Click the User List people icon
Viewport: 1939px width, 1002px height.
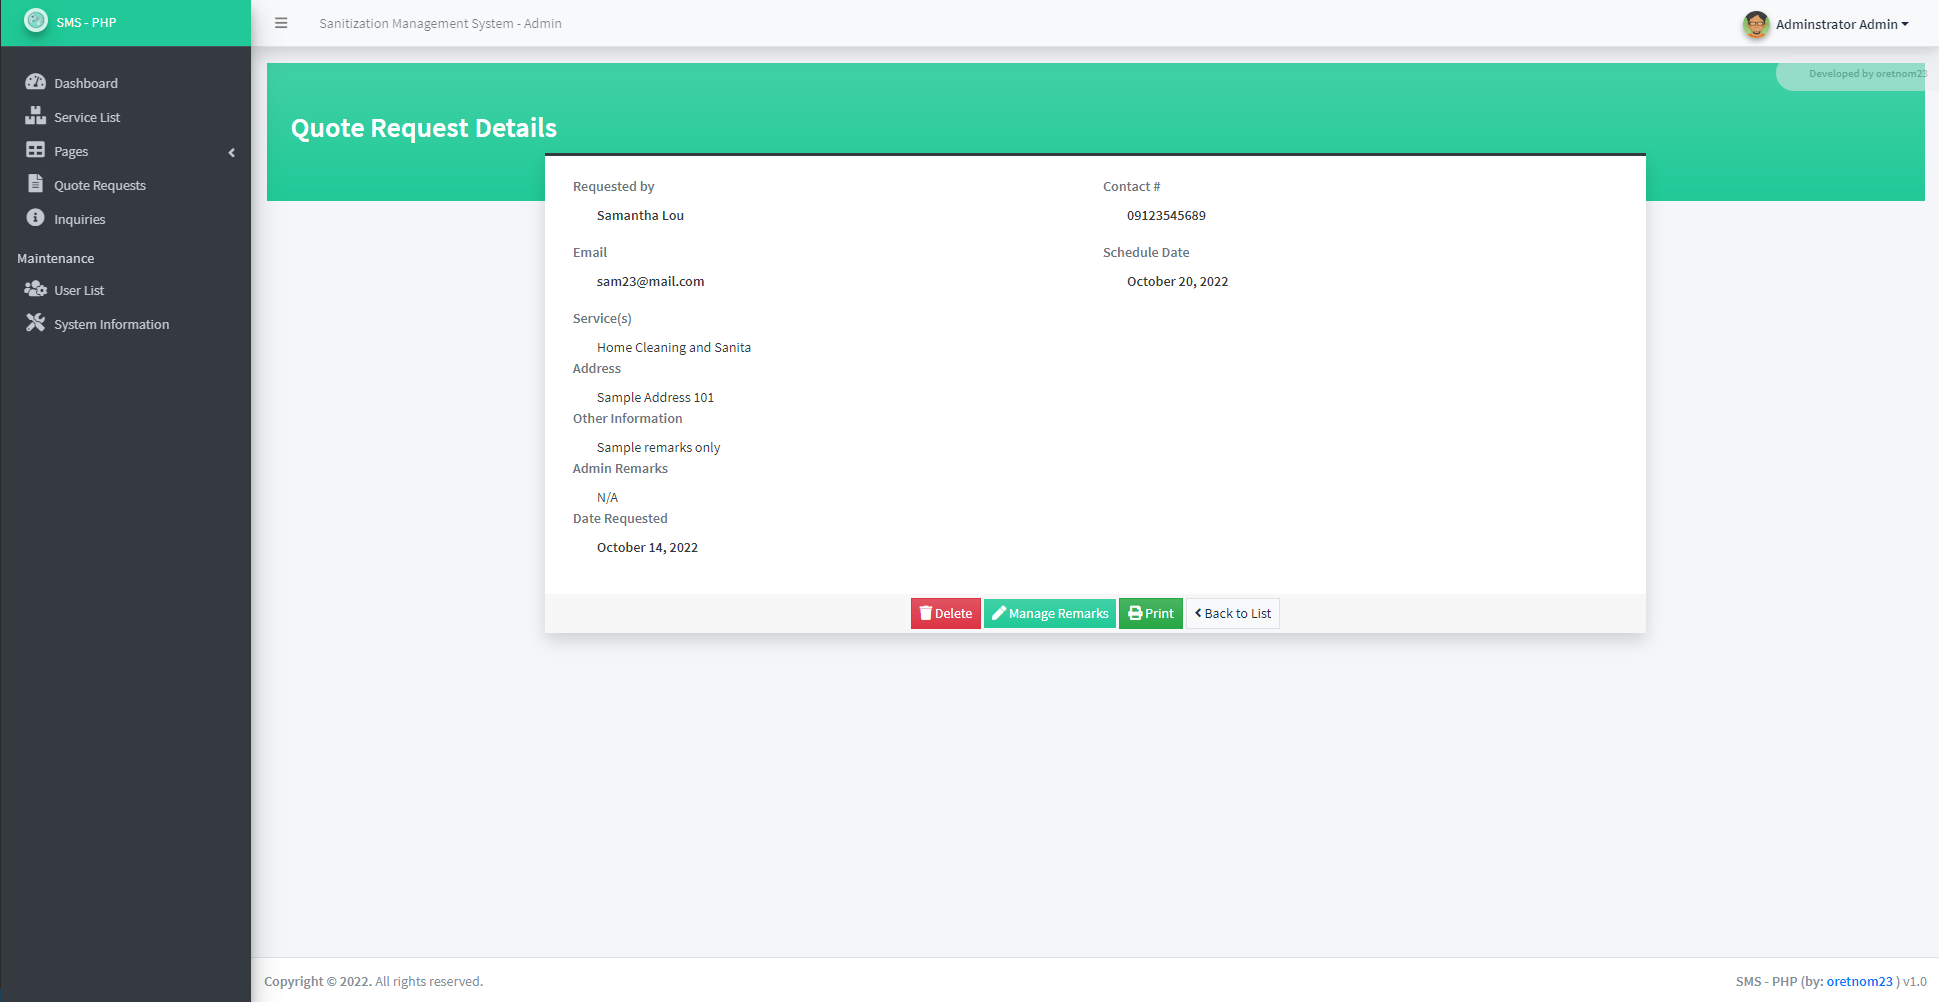tap(36, 289)
